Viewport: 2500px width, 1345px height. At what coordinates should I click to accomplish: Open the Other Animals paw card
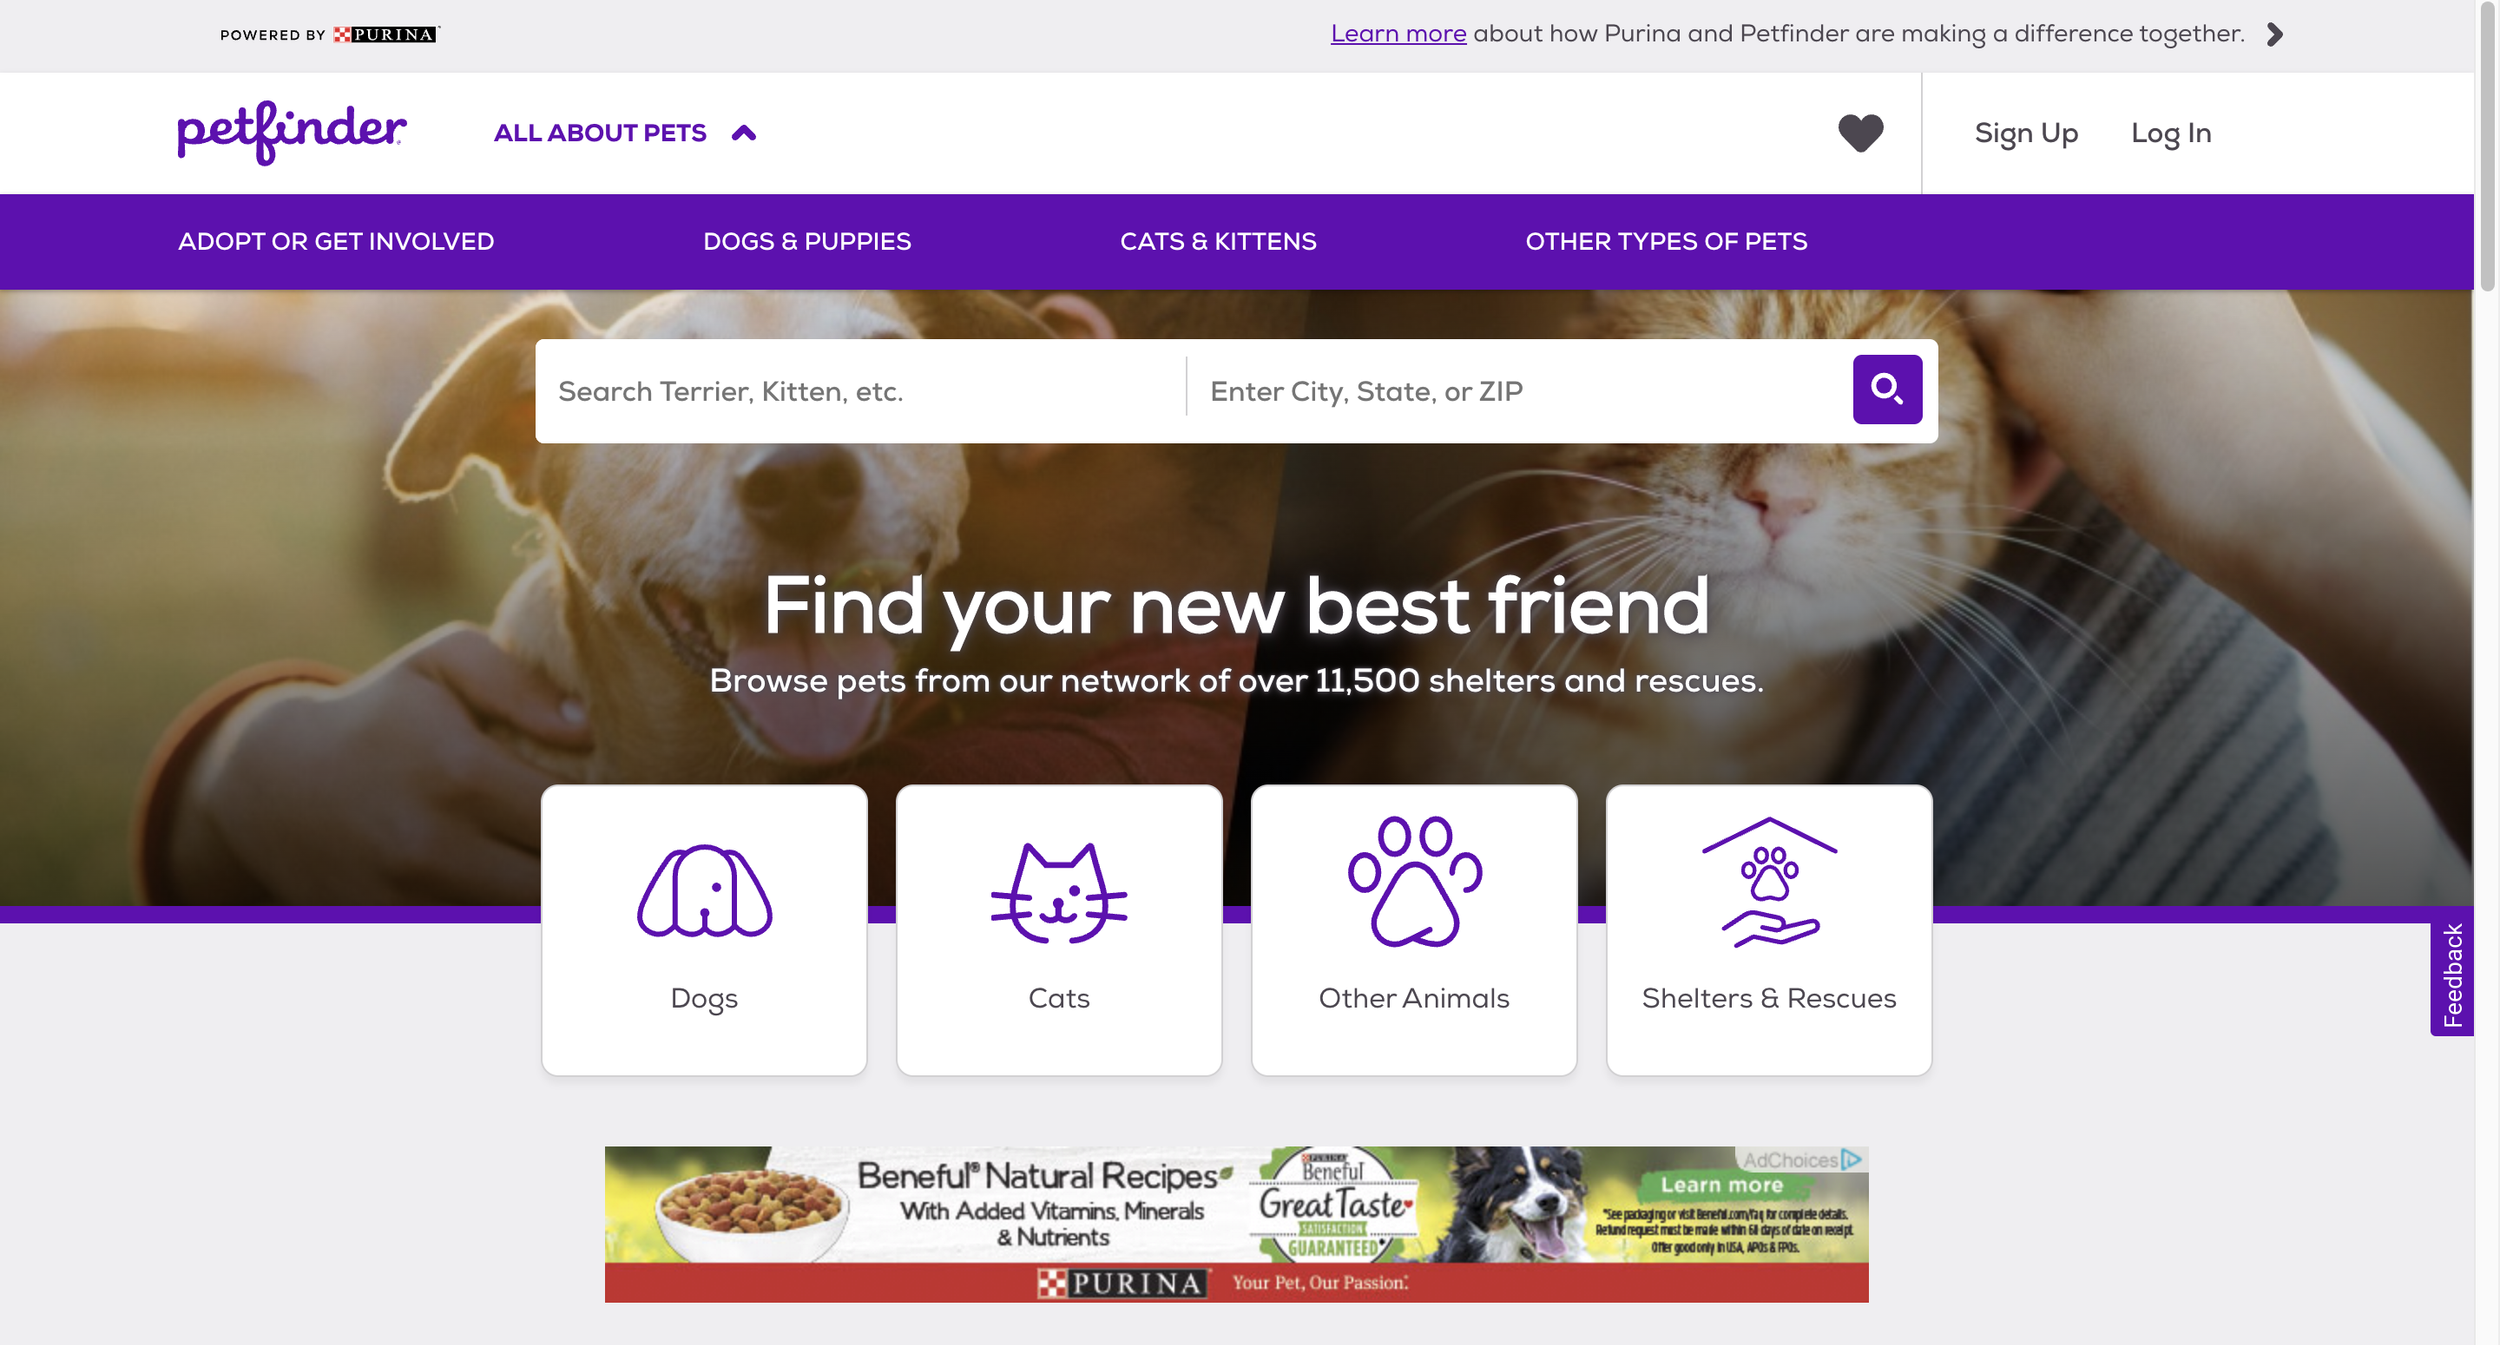click(x=1414, y=930)
